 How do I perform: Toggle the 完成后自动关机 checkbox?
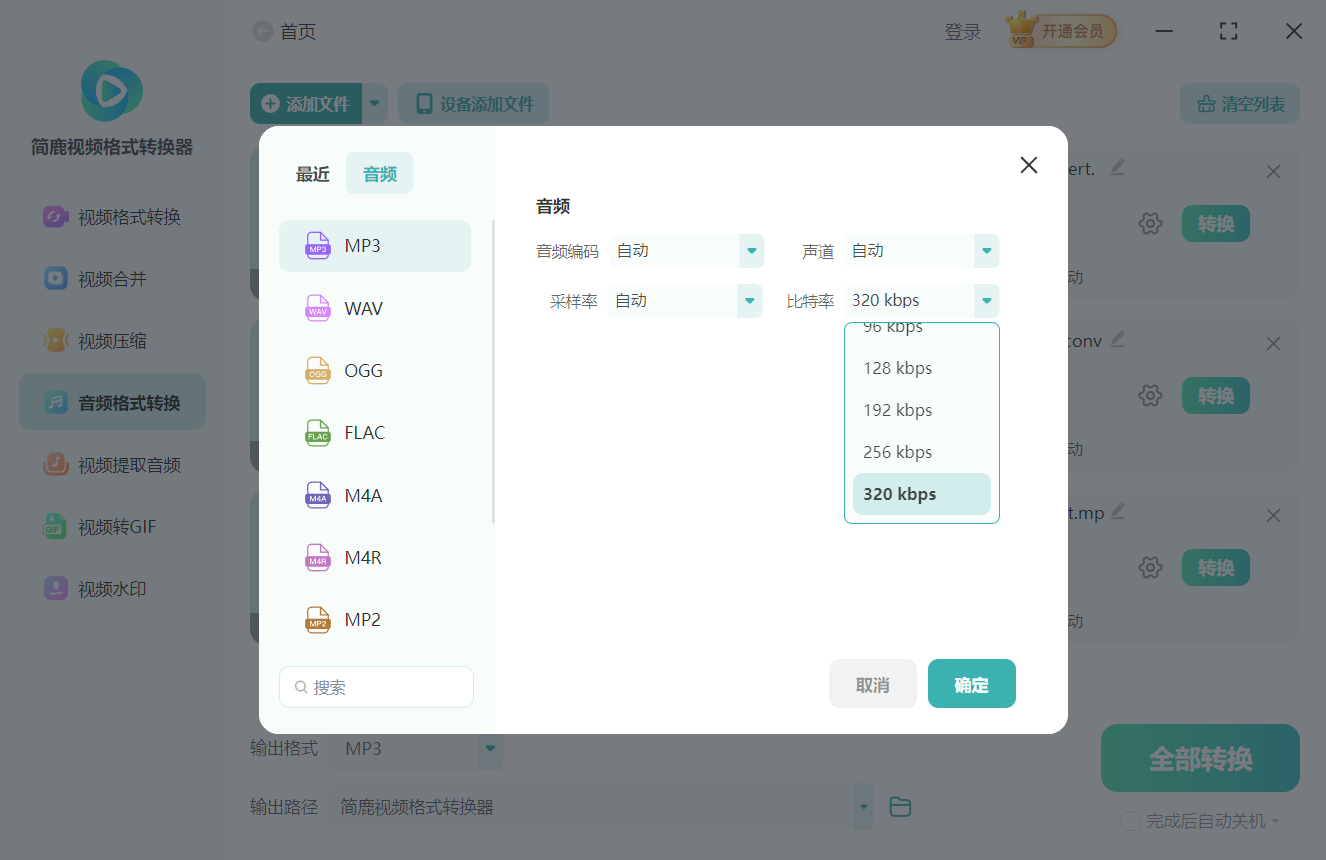point(1131,821)
